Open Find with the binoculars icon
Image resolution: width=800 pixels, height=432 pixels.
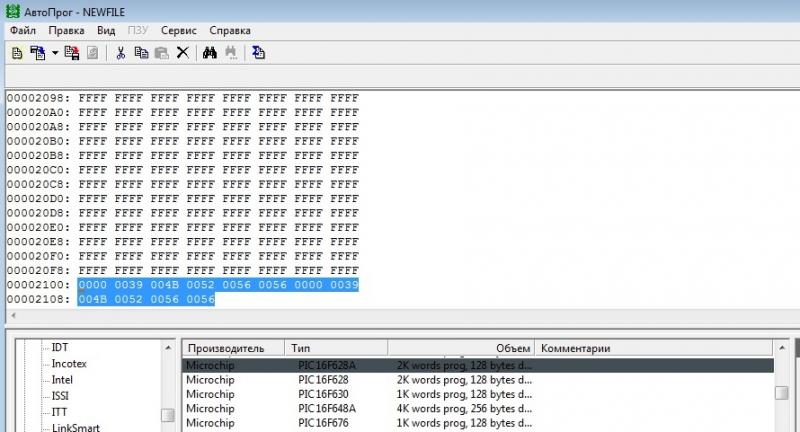(x=210, y=53)
